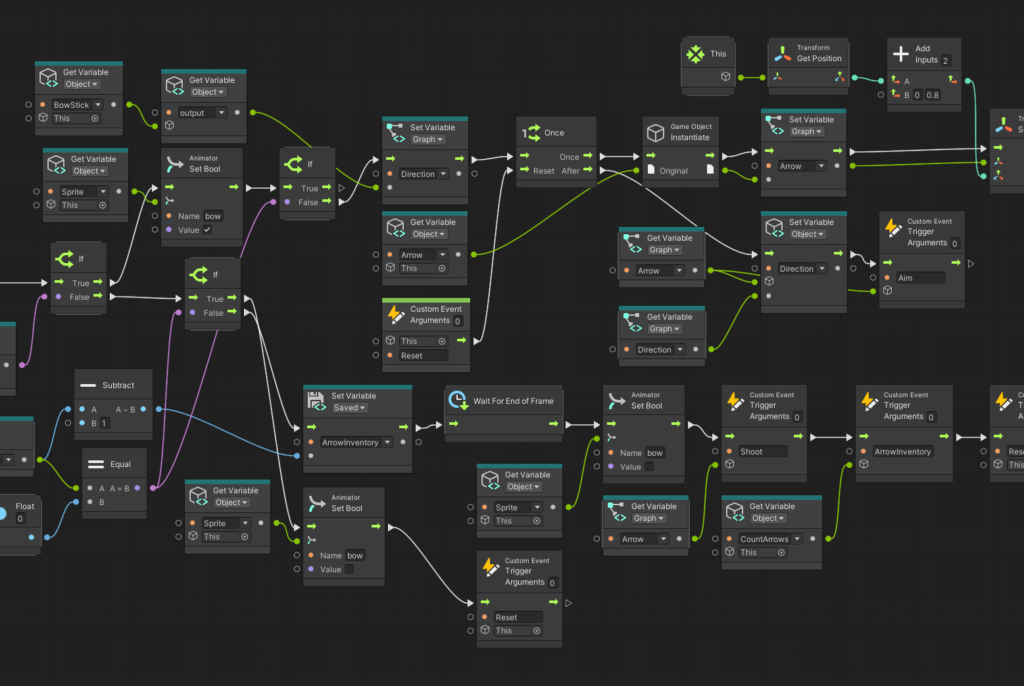Click the 0.8 value in Add node's B input
1024x686 pixels.
933,95
